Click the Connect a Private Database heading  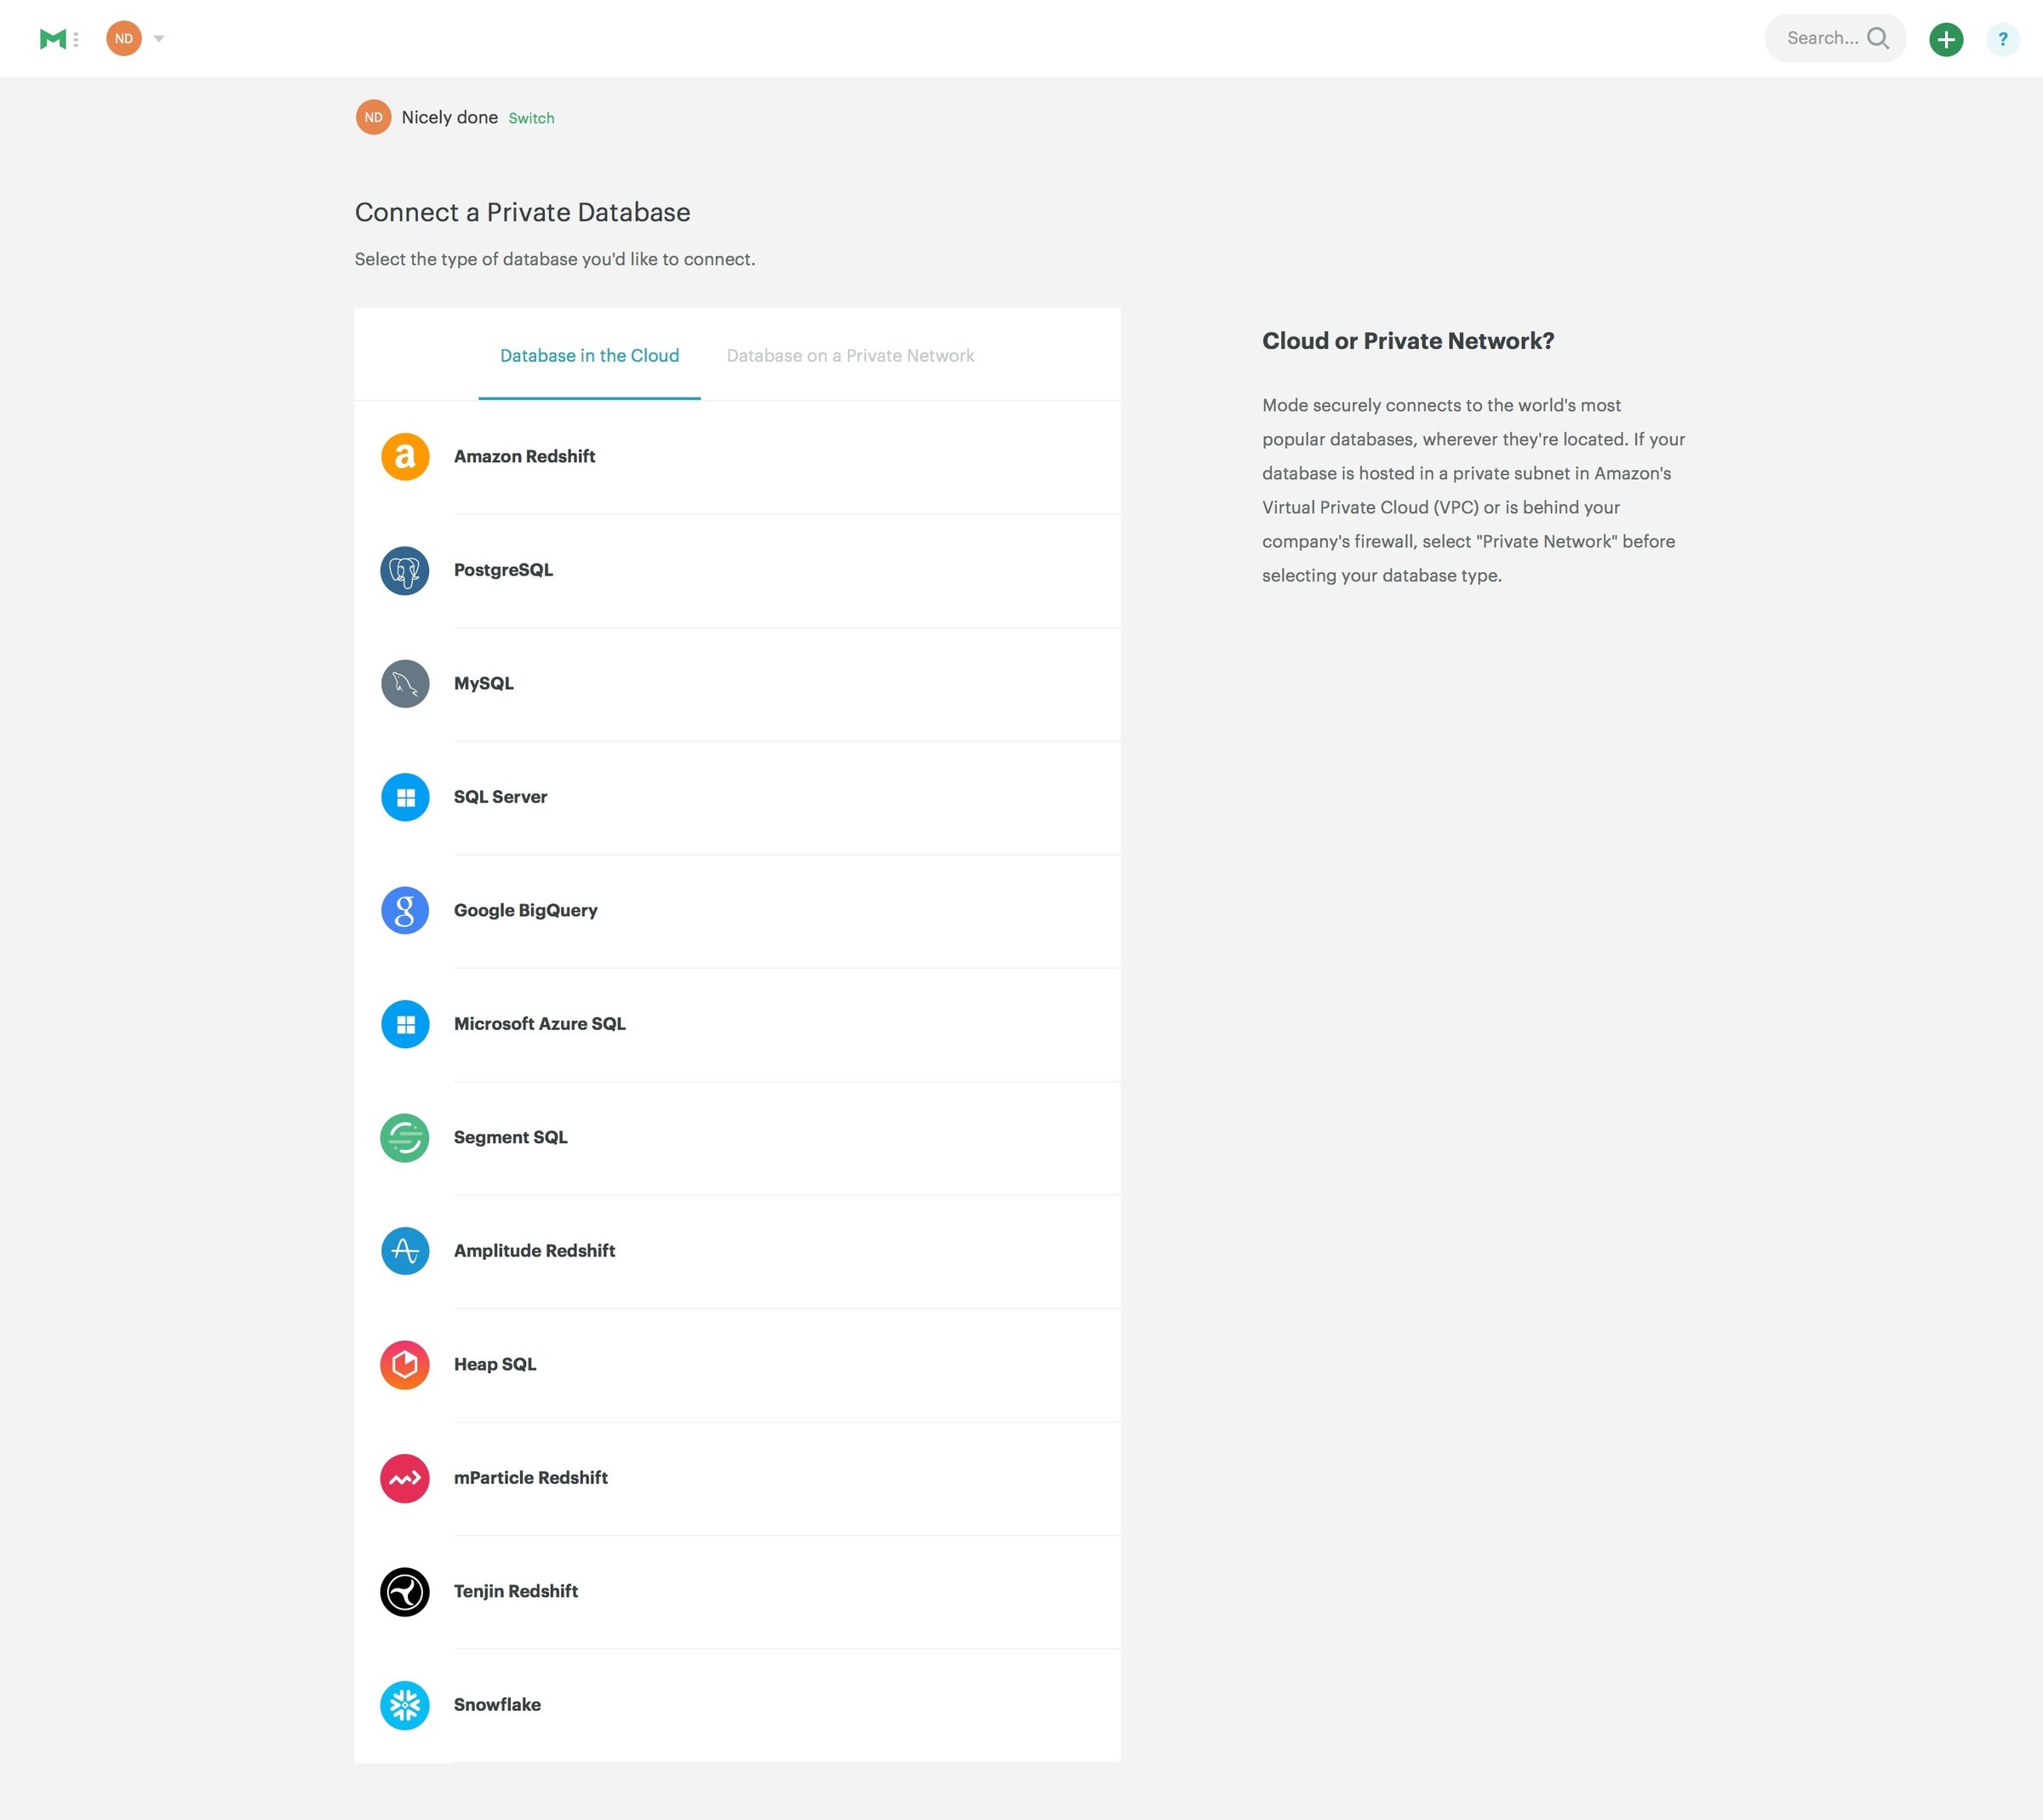tap(523, 212)
